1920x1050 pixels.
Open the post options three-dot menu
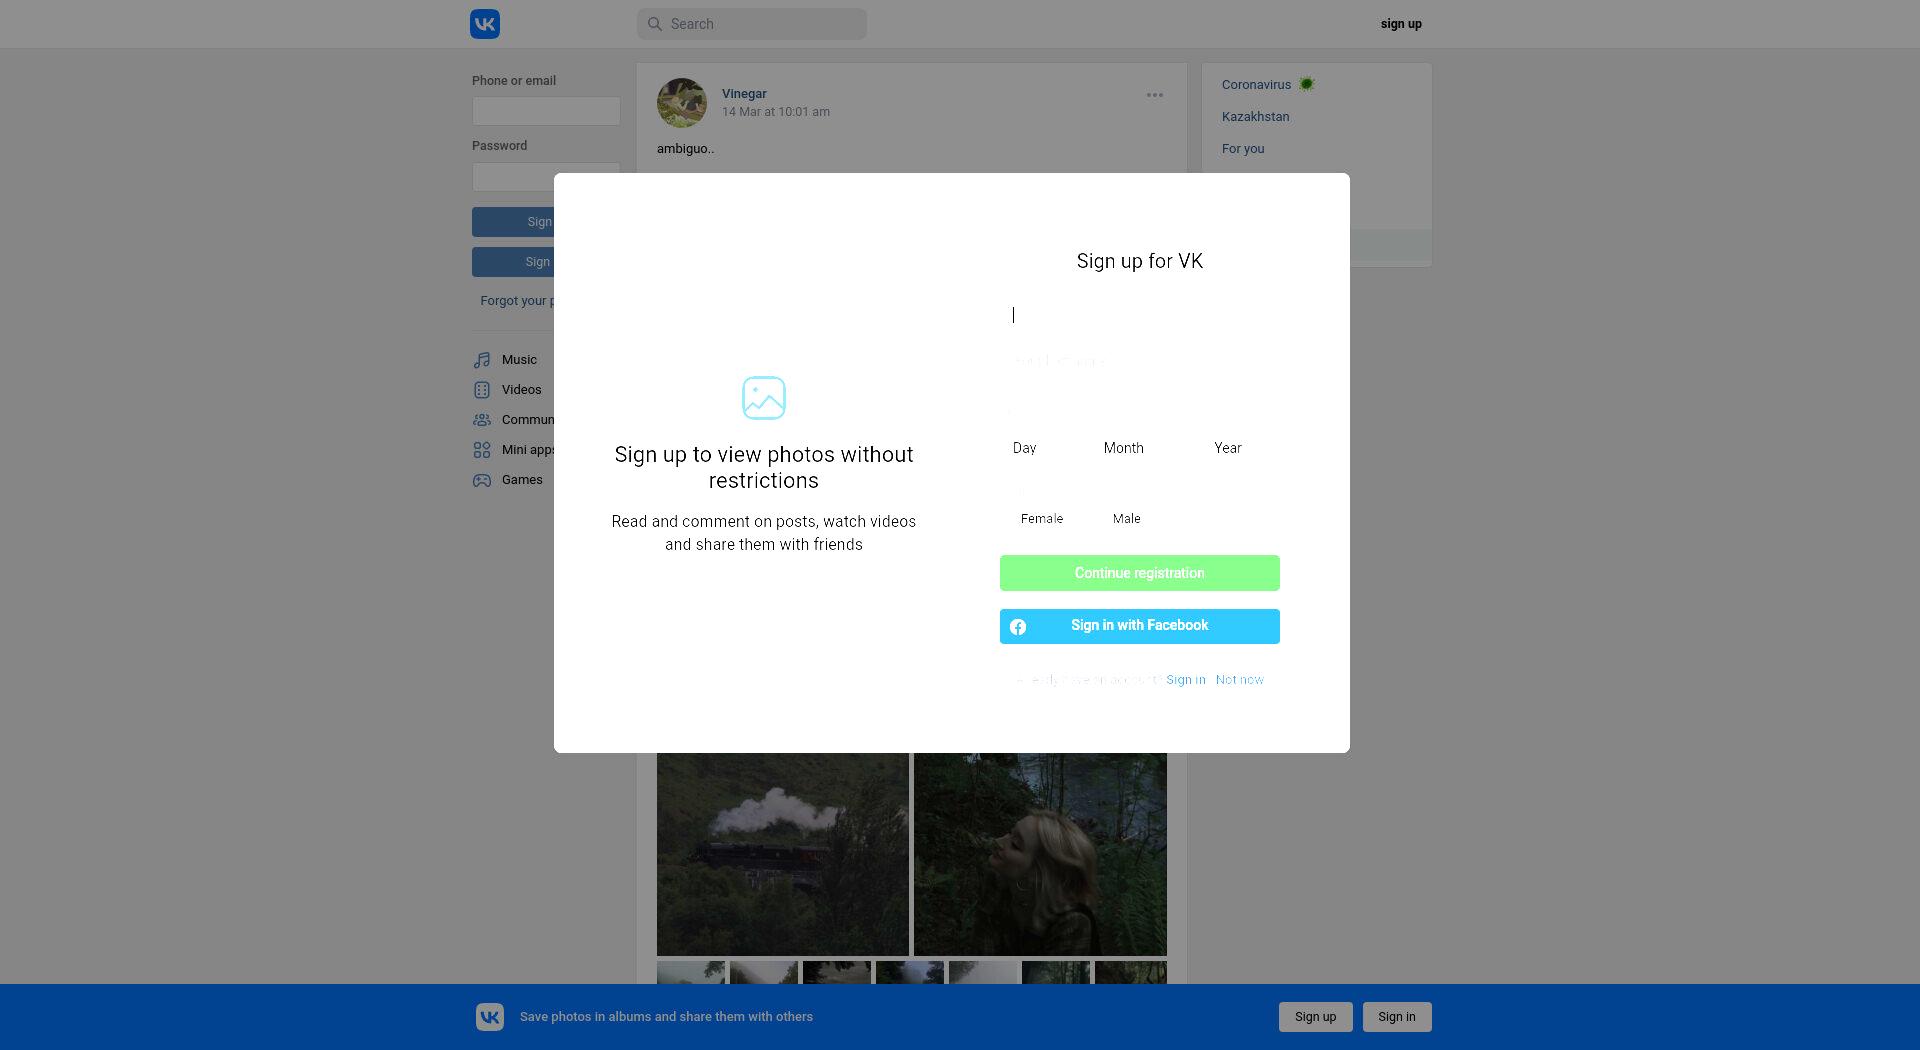click(1155, 95)
